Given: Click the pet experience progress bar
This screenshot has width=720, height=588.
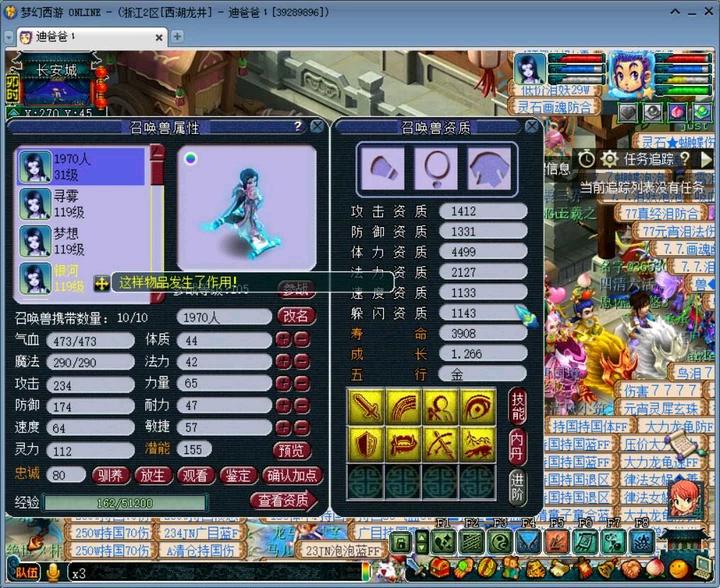Looking at the screenshot, I should tap(124, 503).
